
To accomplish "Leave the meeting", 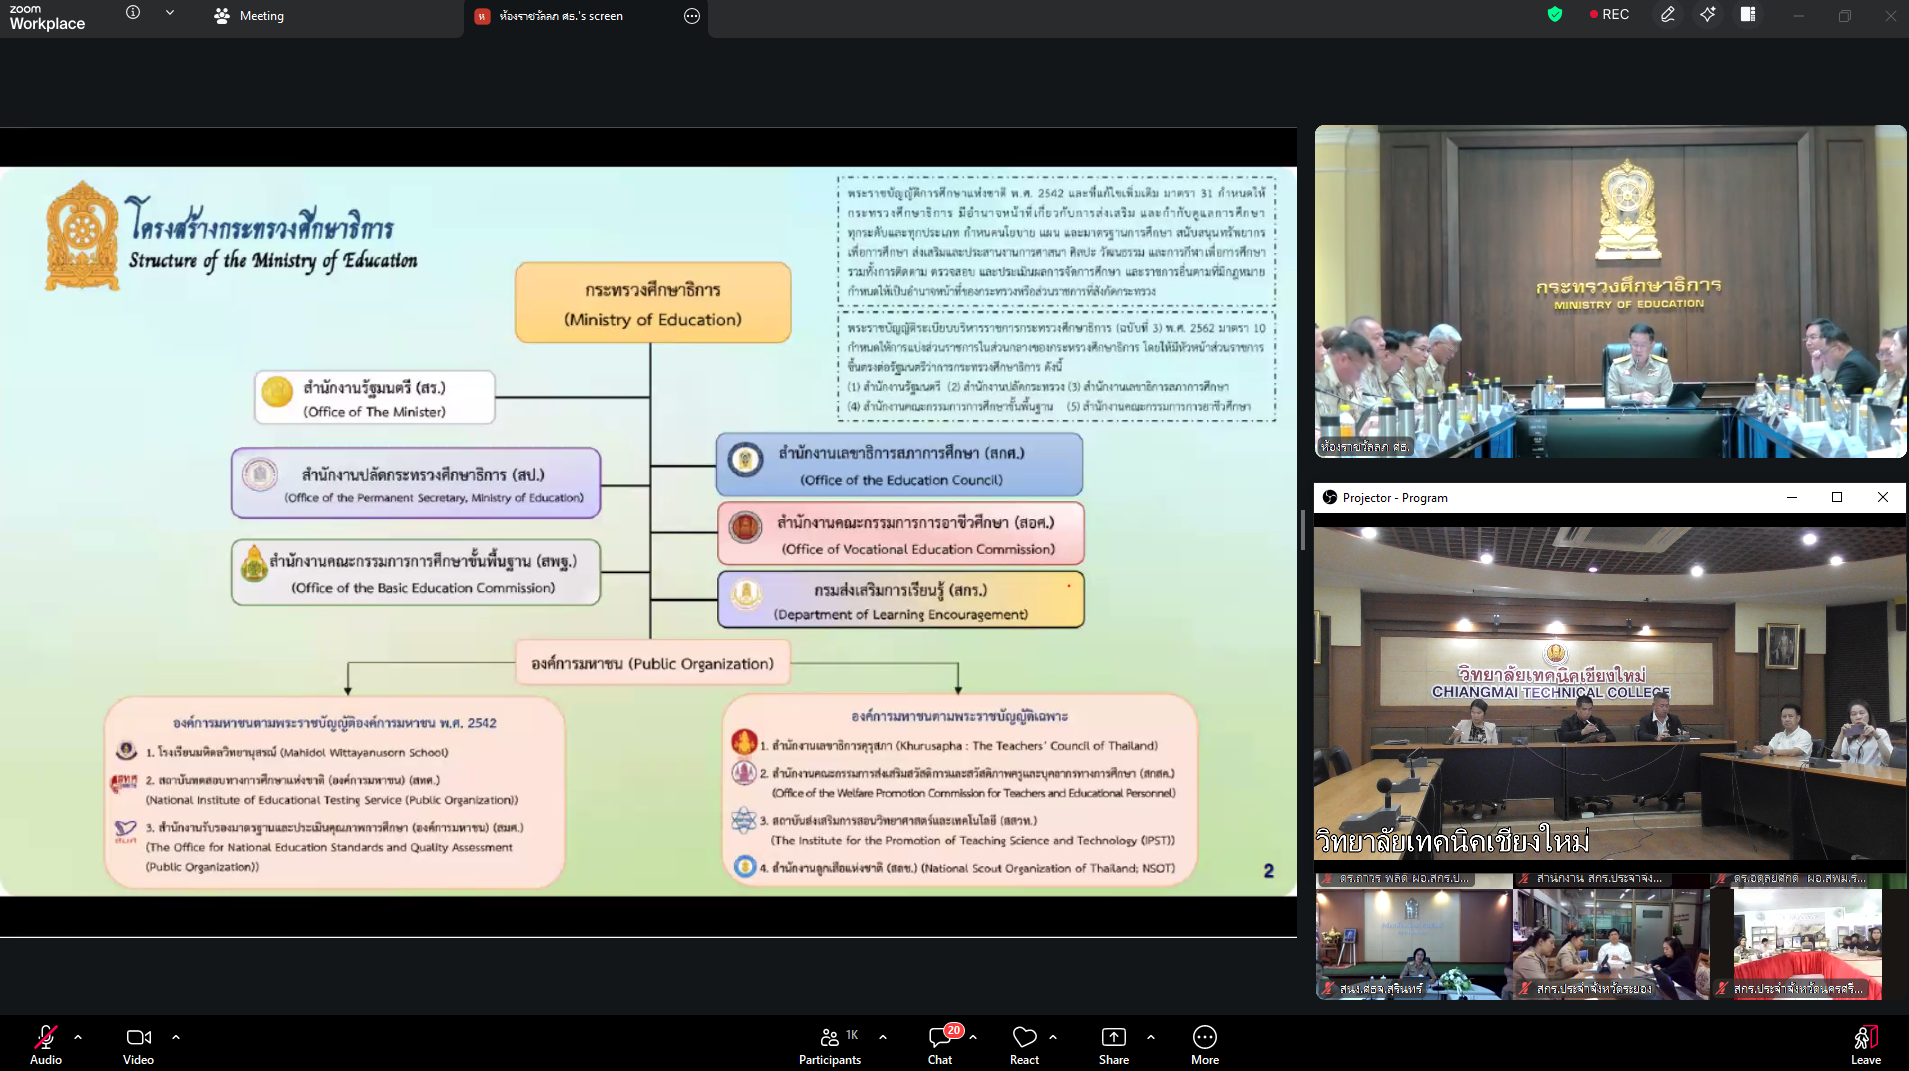I will click(1865, 1043).
